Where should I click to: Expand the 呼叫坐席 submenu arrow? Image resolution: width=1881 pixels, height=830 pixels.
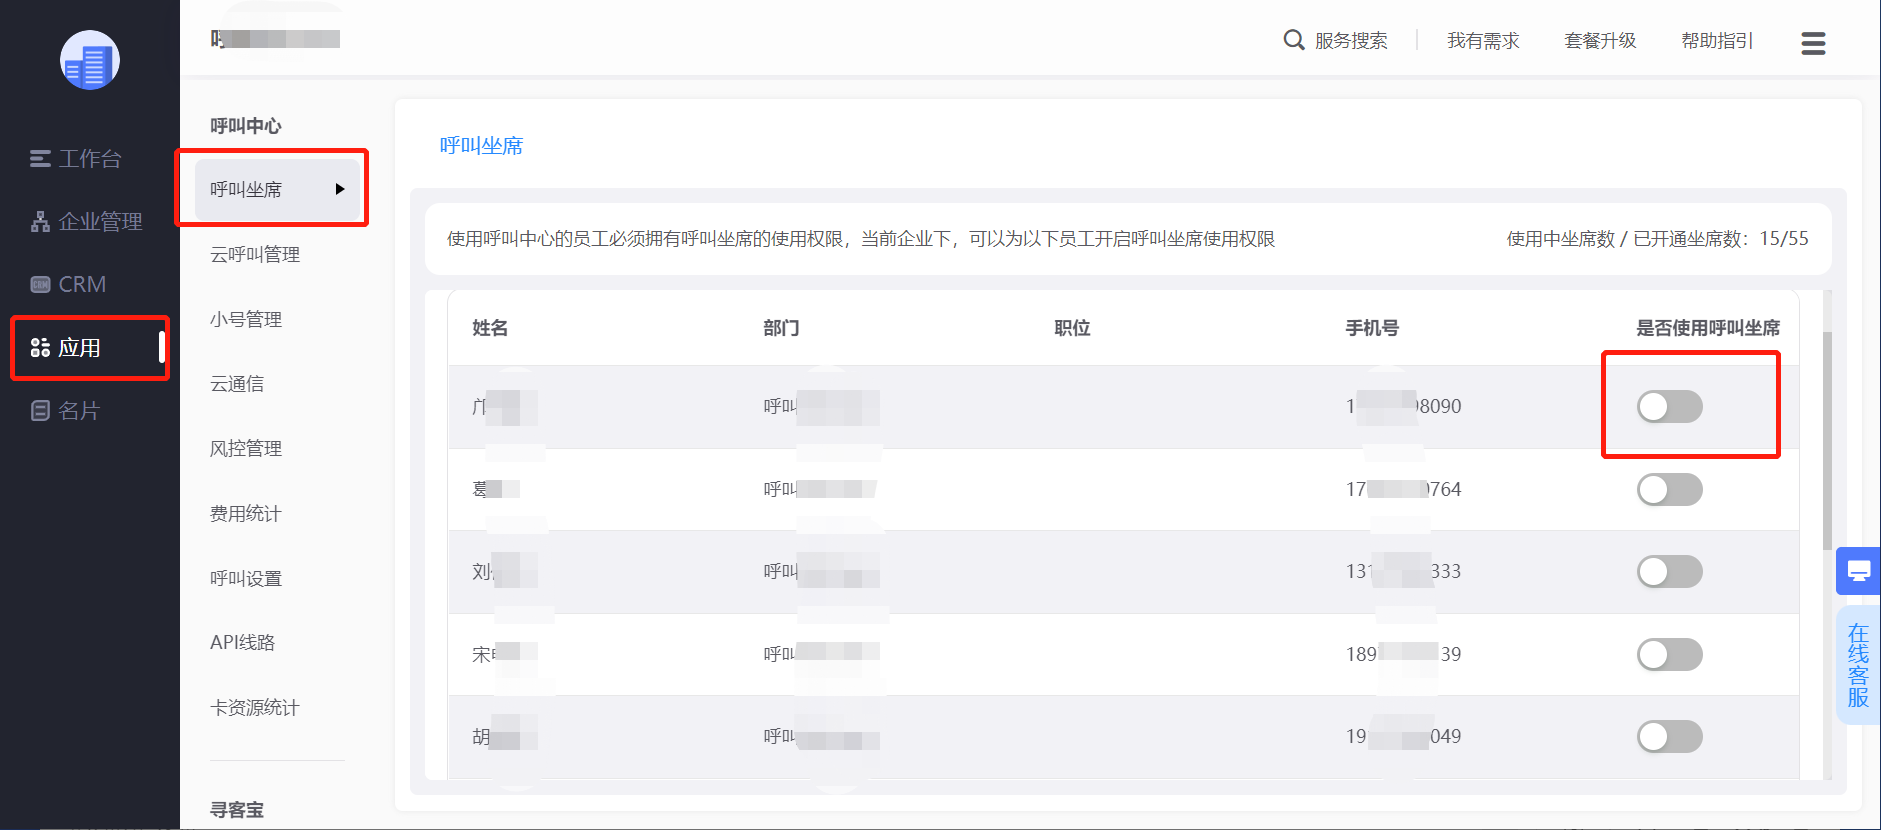340,189
